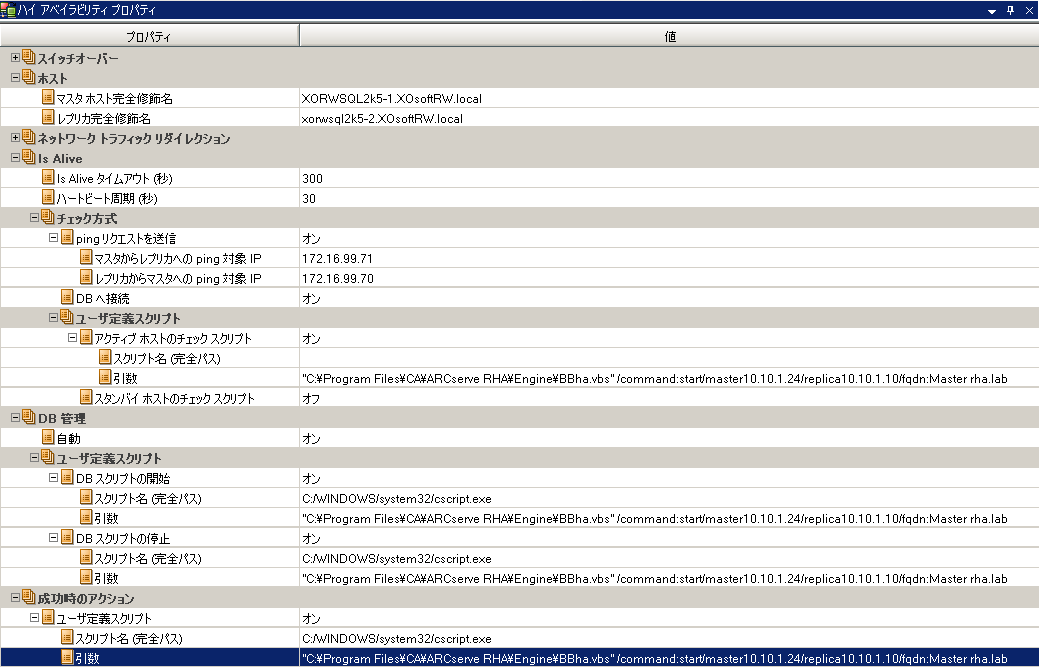Click the マスタ ホスト完全修飾名 property icon
This screenshot has height=667, width=1040.
[48, 97]
